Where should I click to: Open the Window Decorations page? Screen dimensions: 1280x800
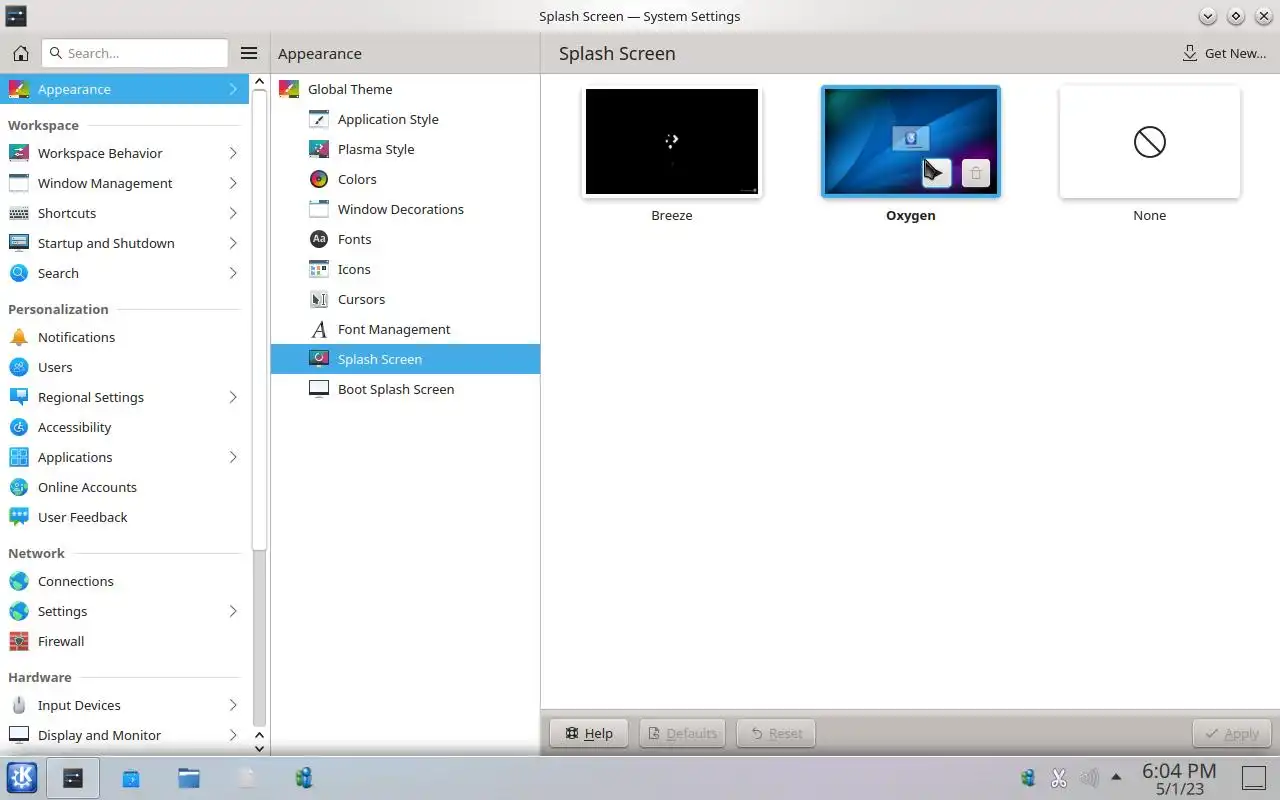[x=405, y=209]
